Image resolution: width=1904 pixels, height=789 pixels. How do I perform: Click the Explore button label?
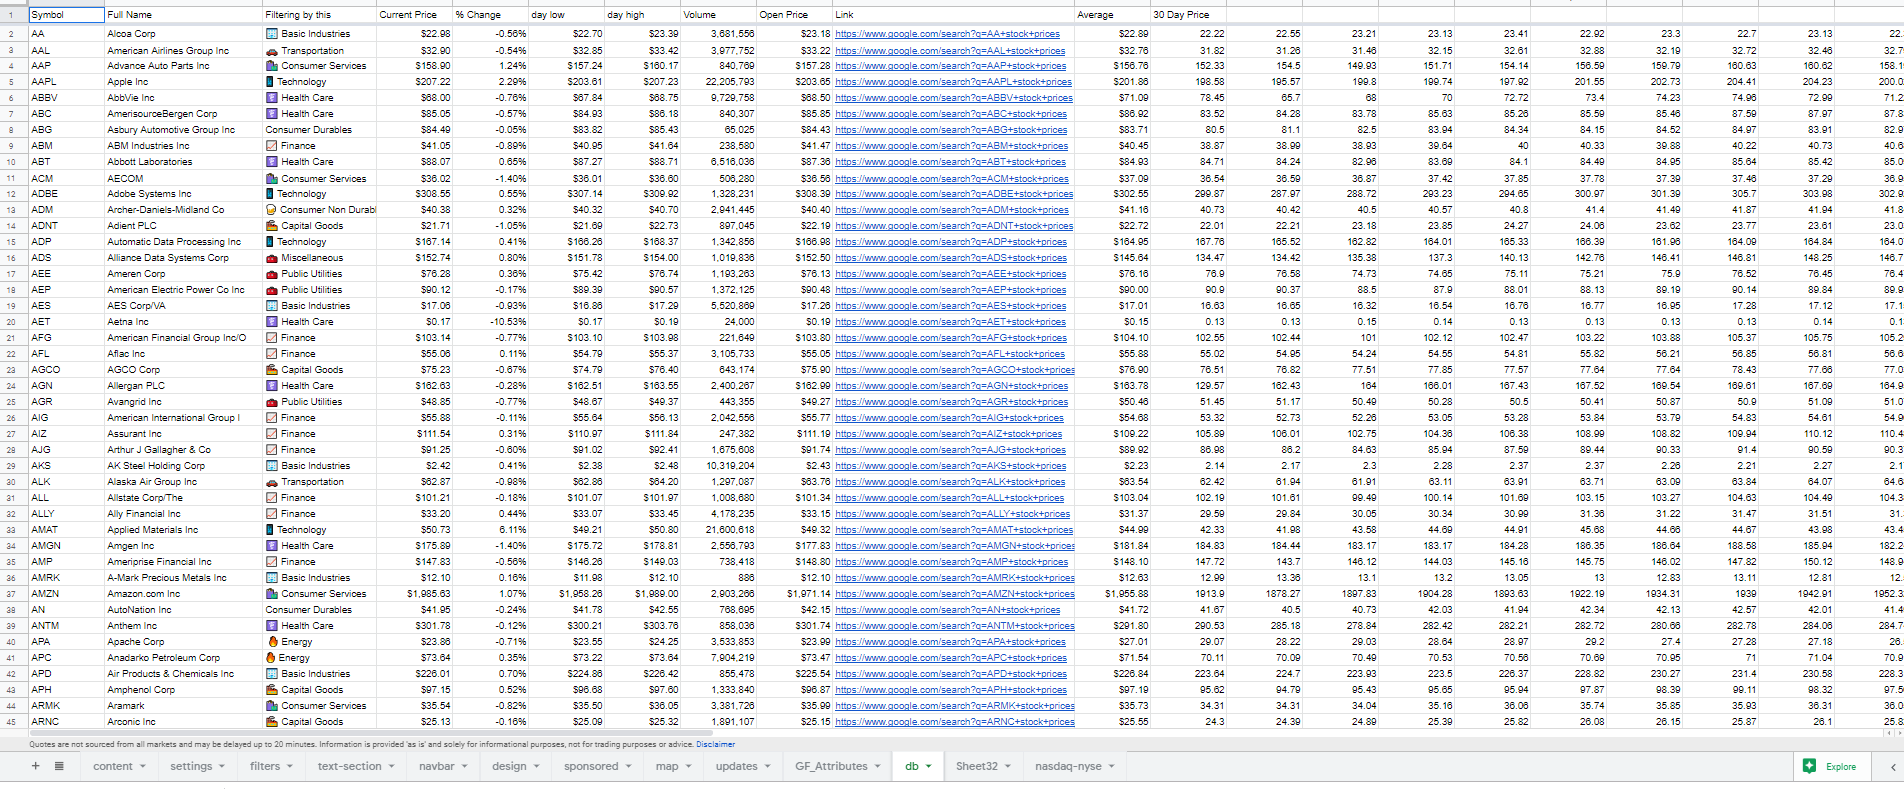tap(1841, 767)
